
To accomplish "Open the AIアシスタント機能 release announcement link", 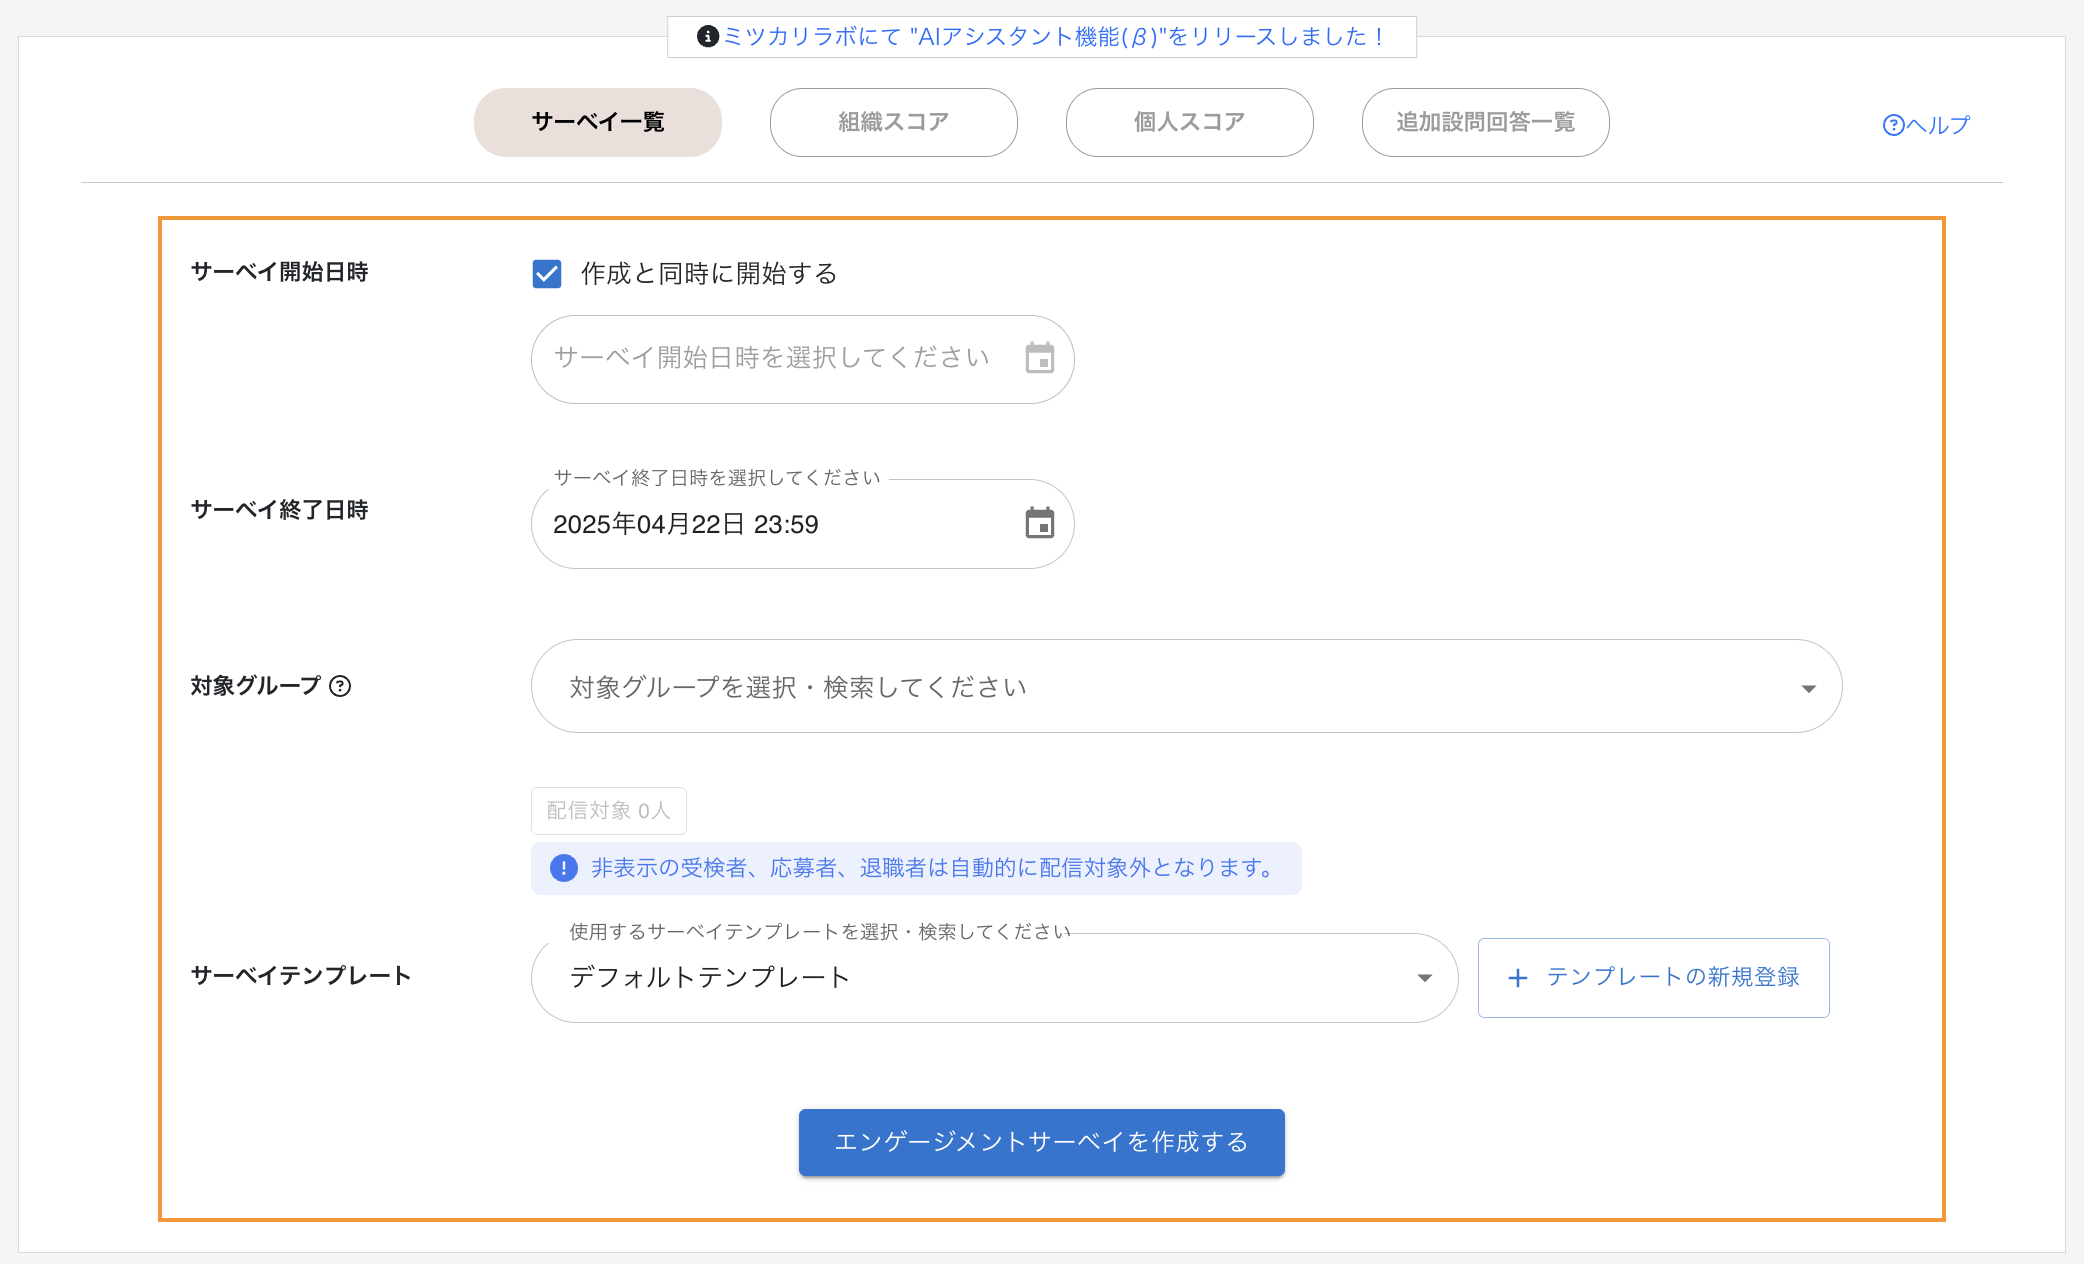I will 1053,37.
